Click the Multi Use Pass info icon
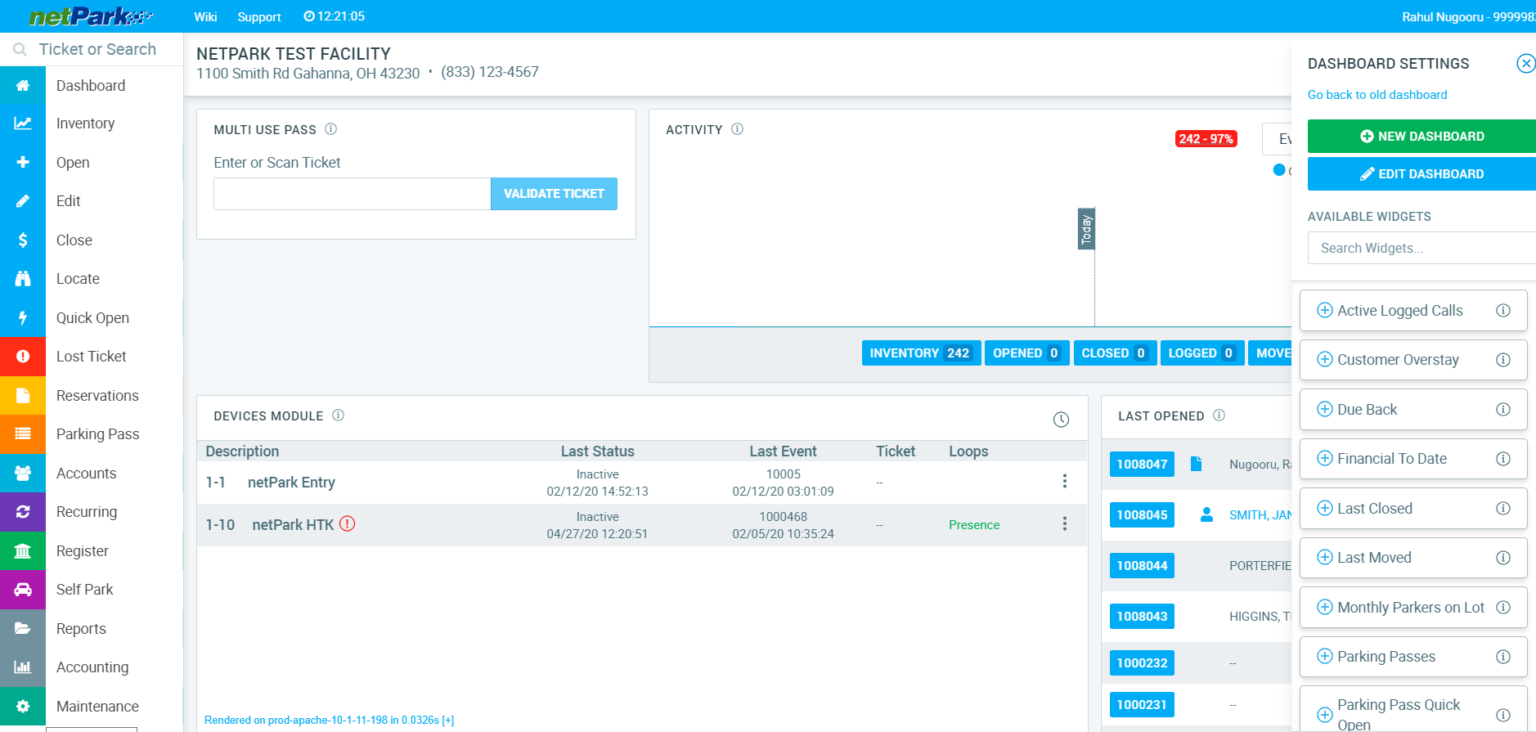The width and height of the screenshot is (1536, 732). [331, 129]
